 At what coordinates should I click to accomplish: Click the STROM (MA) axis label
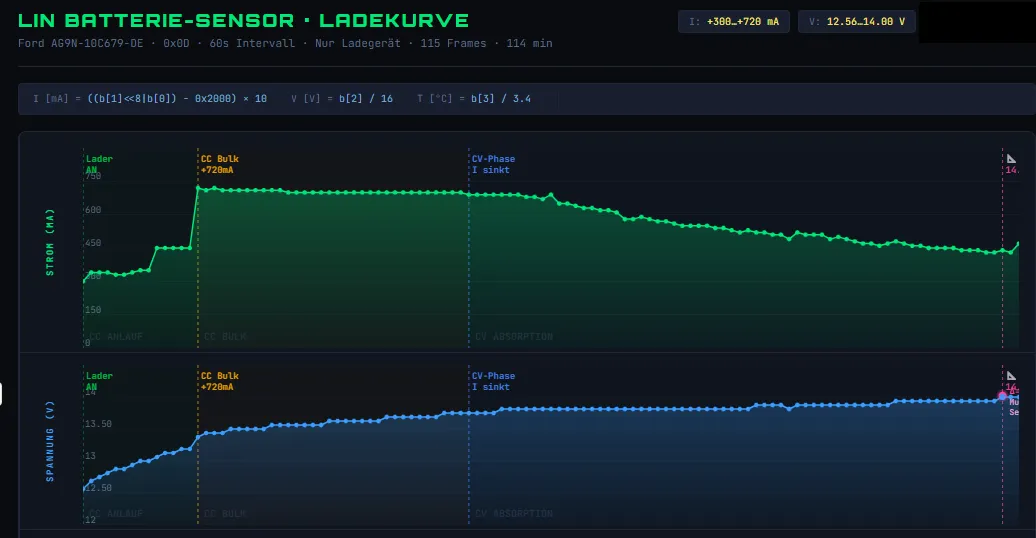click(x=50, y=241)
